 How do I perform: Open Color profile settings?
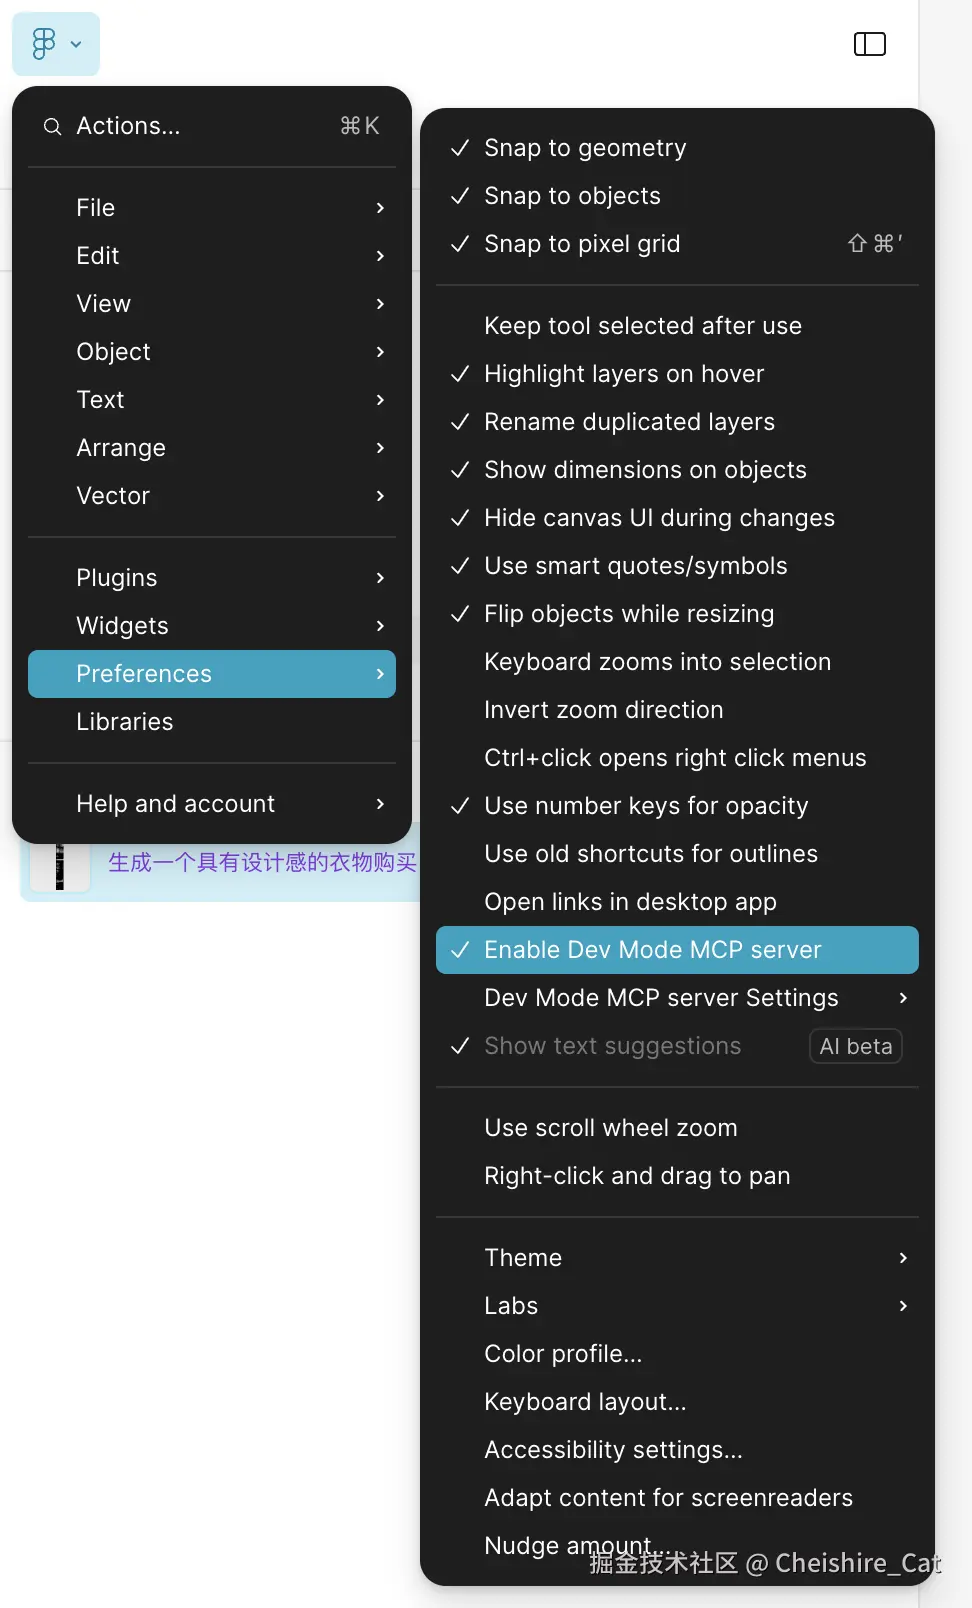(563, 1354)
